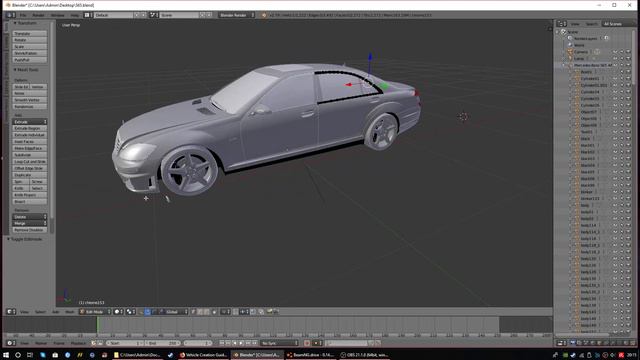The width and height of the screenshot is (640, 360).
Task: Switch to edge select mode
Action: (199, 312)
